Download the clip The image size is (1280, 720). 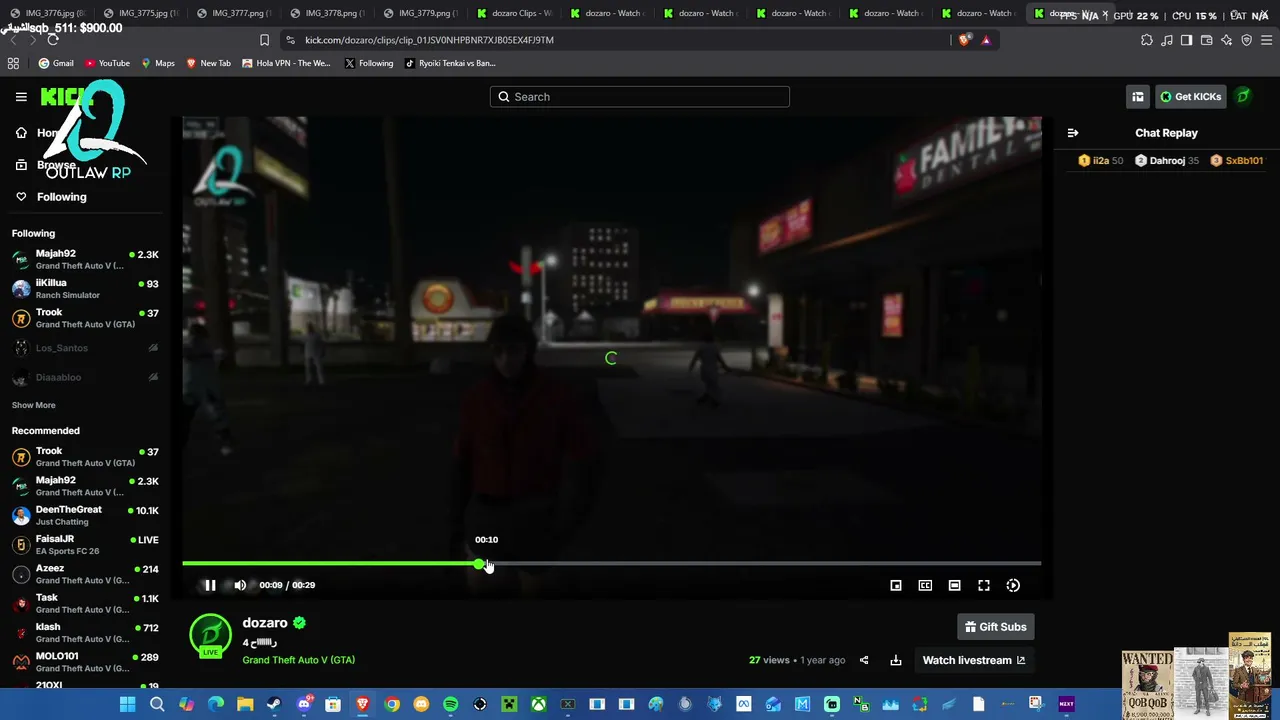point(896,660)
